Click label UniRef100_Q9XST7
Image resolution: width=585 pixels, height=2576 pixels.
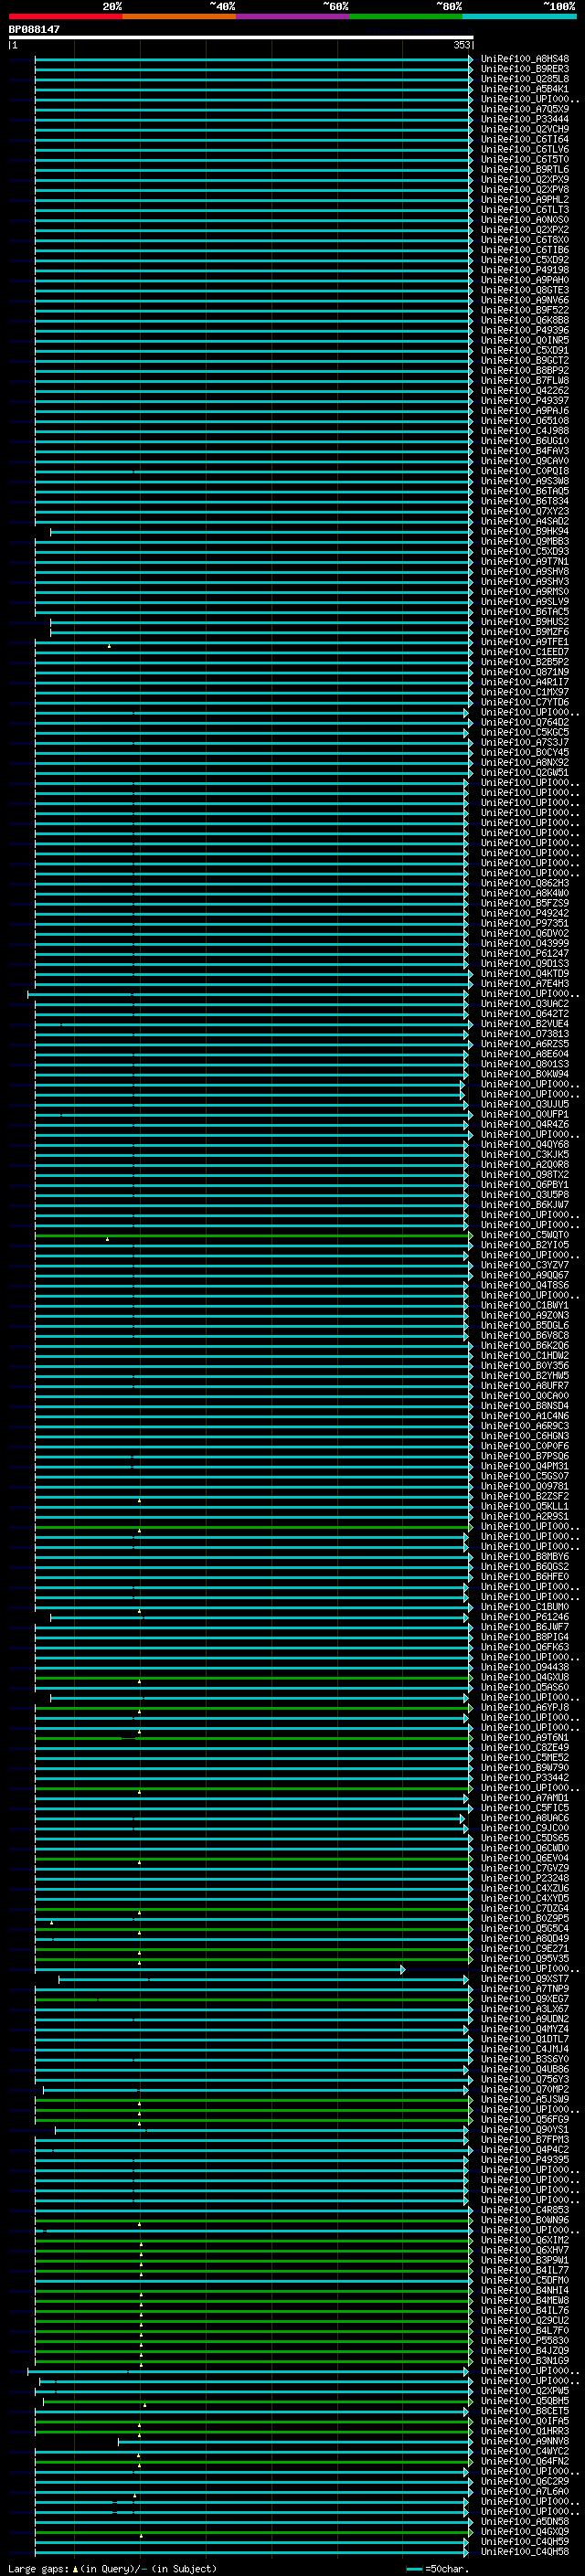pyautogui.click(x=525, y=1979)
